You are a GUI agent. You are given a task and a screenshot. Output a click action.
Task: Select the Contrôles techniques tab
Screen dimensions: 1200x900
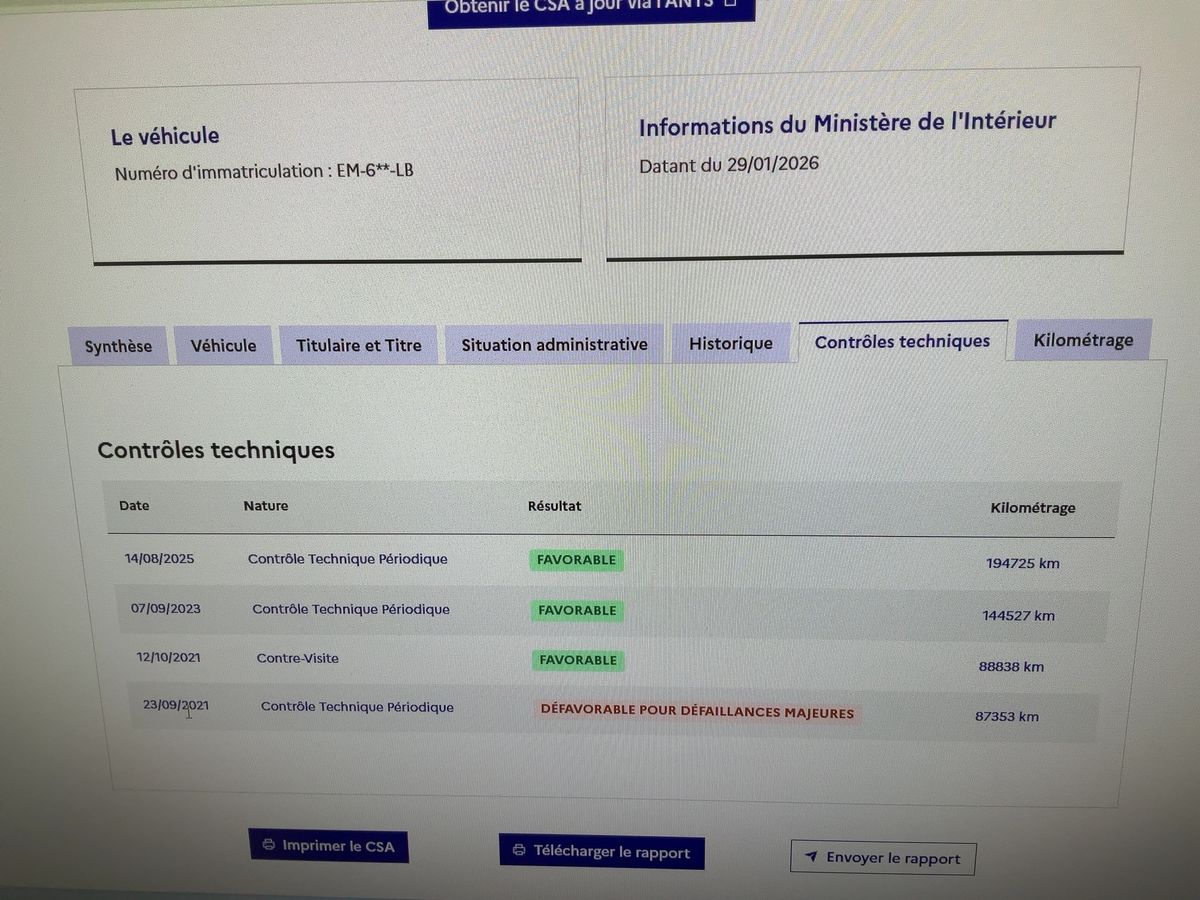click(902, 341)
